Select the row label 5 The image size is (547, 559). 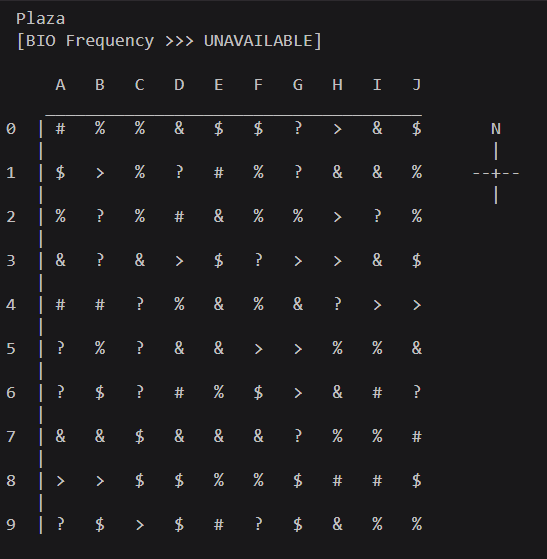(11, 349)
